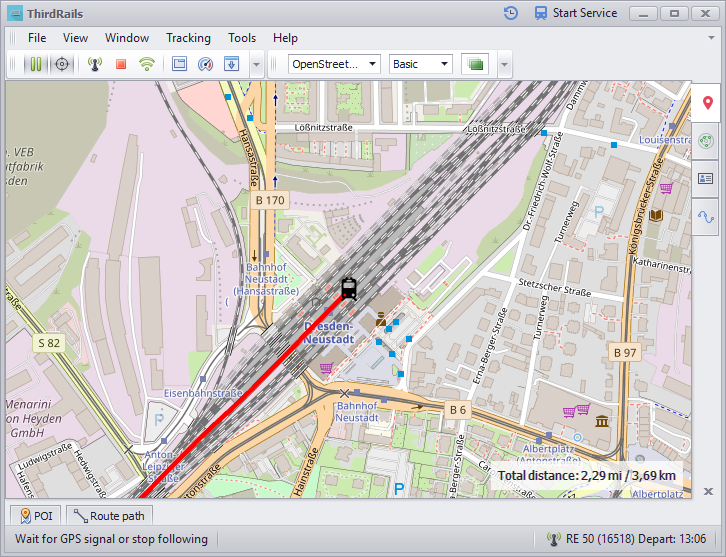
Task: Click the train marker on the map
Action: tap(349, 288)
